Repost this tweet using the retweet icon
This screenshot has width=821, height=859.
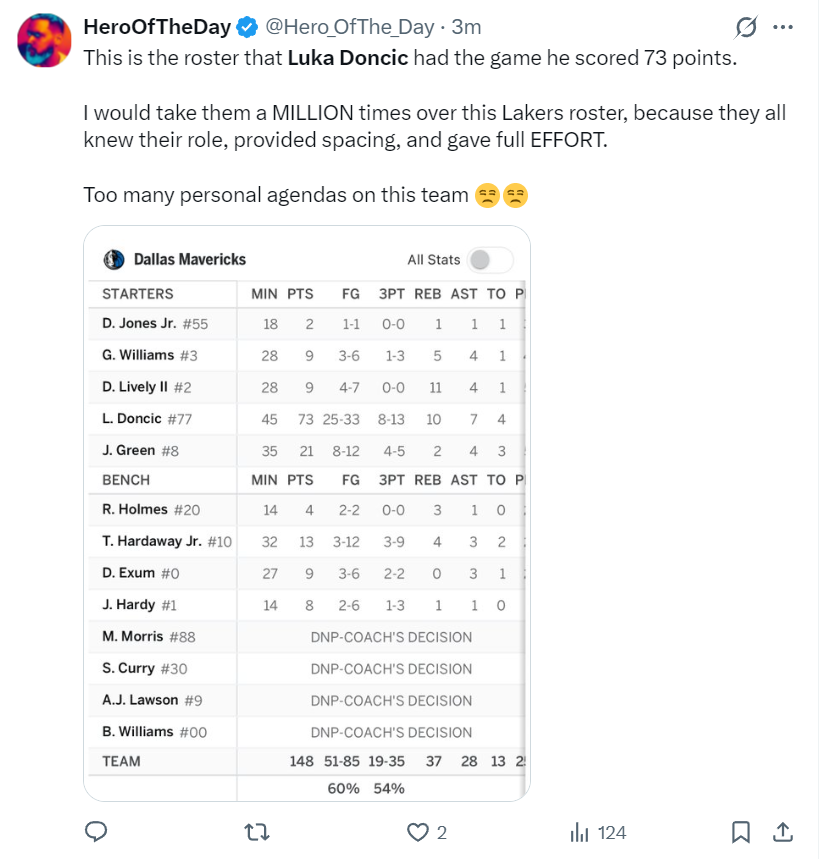(258, 832)
